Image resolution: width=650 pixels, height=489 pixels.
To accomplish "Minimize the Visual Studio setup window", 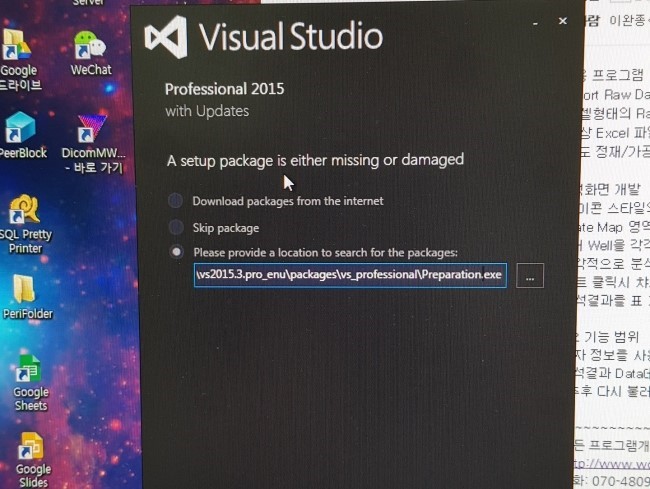I will [x=535, y=23].
